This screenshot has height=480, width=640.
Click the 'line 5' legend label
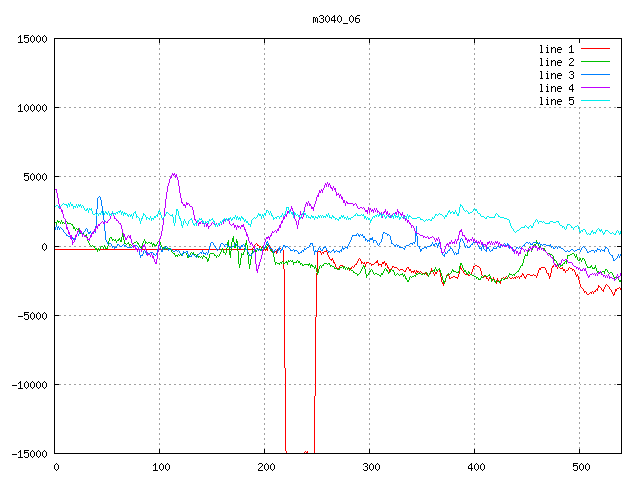556,101
